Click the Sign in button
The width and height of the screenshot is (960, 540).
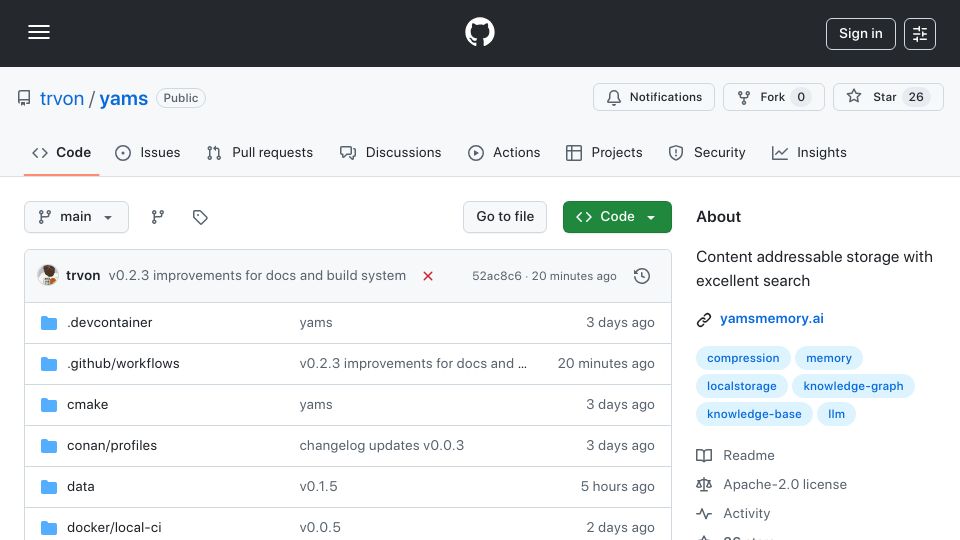(860, 34)
